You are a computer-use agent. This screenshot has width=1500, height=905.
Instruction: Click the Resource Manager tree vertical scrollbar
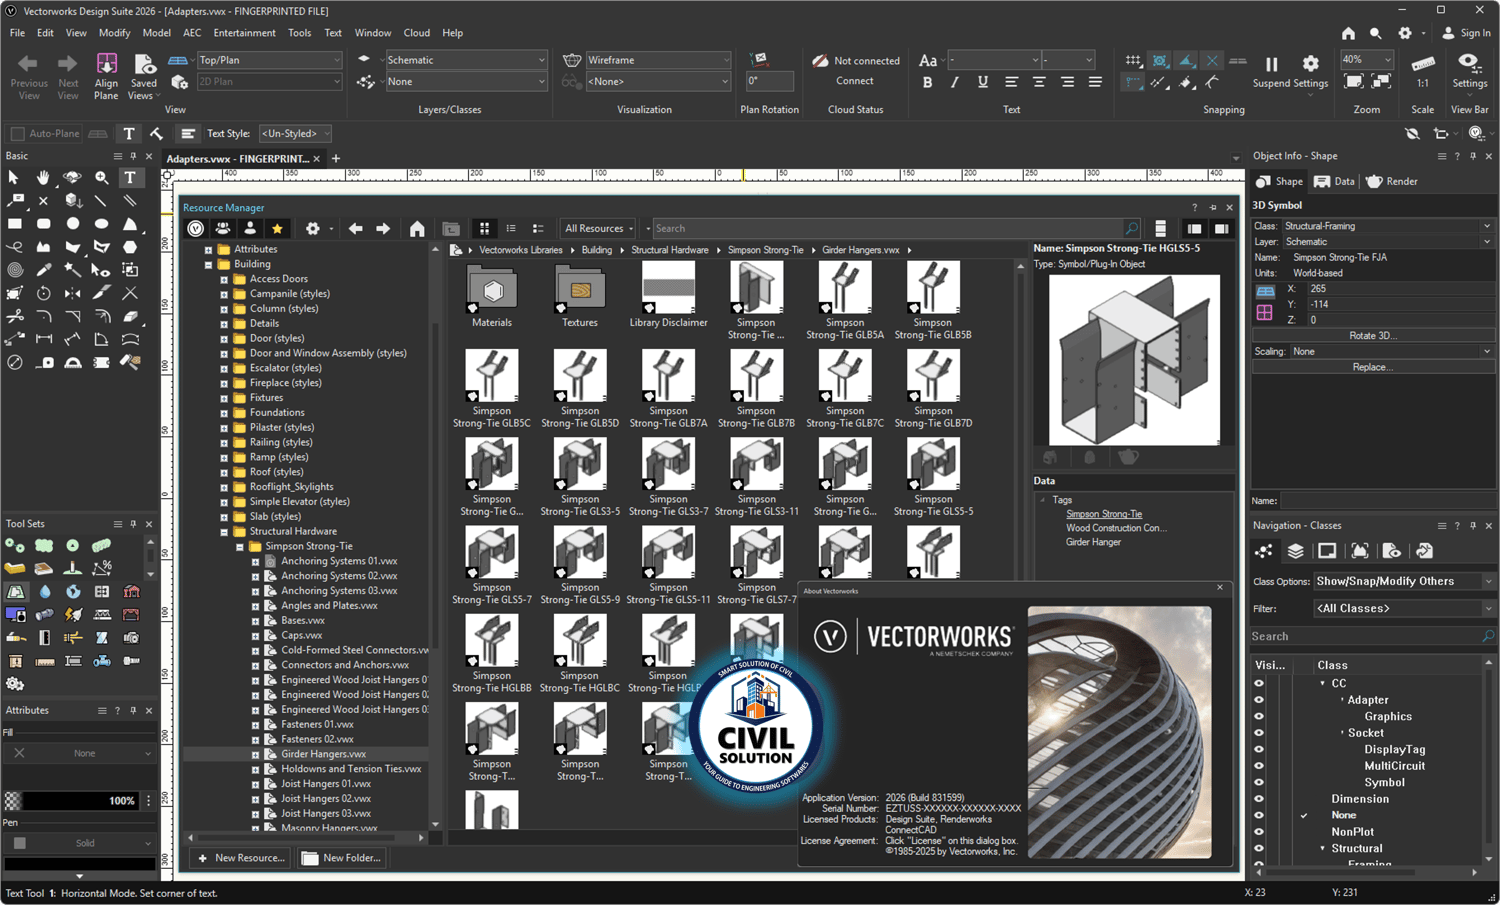point(434,538)
